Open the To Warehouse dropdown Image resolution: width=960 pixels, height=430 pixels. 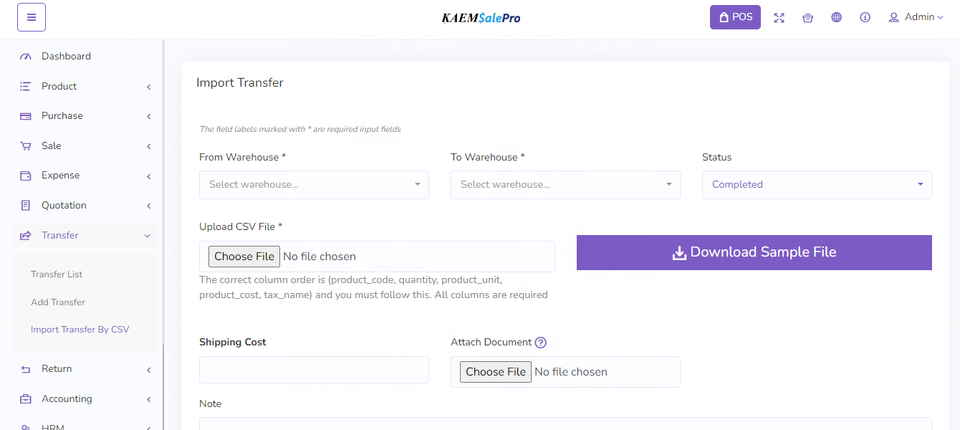pyautogui.click(x=565, y=185)
